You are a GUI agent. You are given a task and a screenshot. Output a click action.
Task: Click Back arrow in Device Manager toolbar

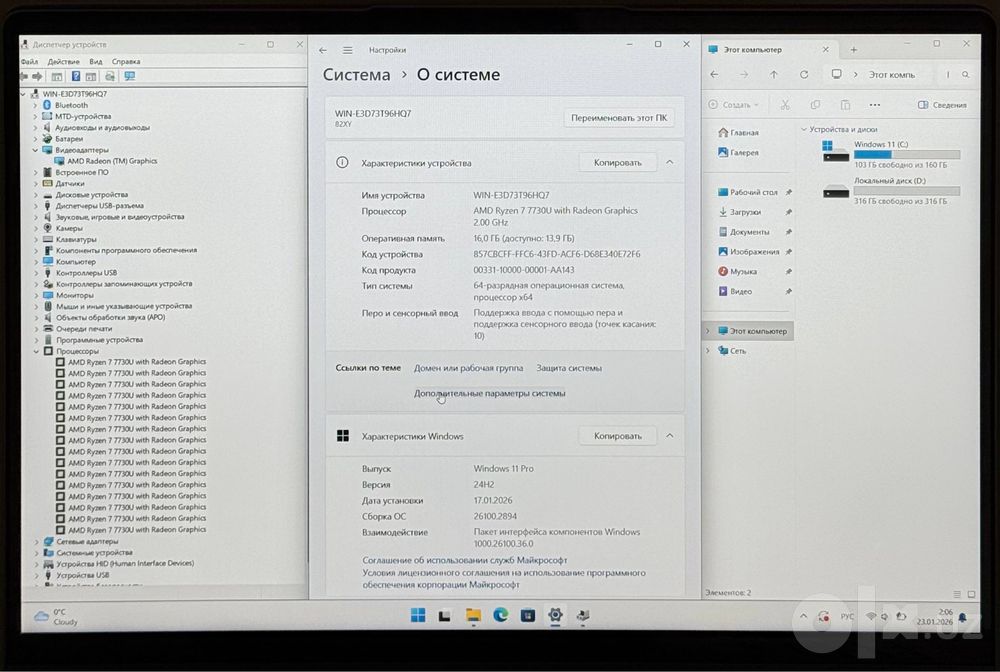tap(24, 77)
